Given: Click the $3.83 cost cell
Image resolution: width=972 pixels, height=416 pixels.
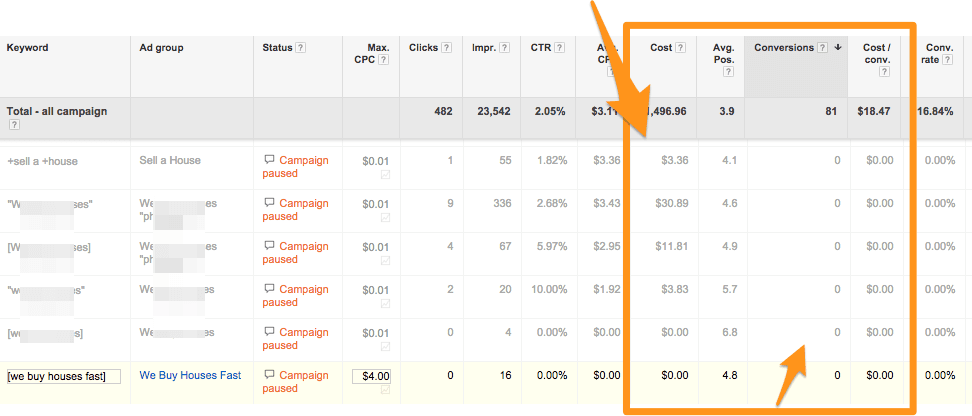Looking at the screenshot, I should tap(674, 290).
